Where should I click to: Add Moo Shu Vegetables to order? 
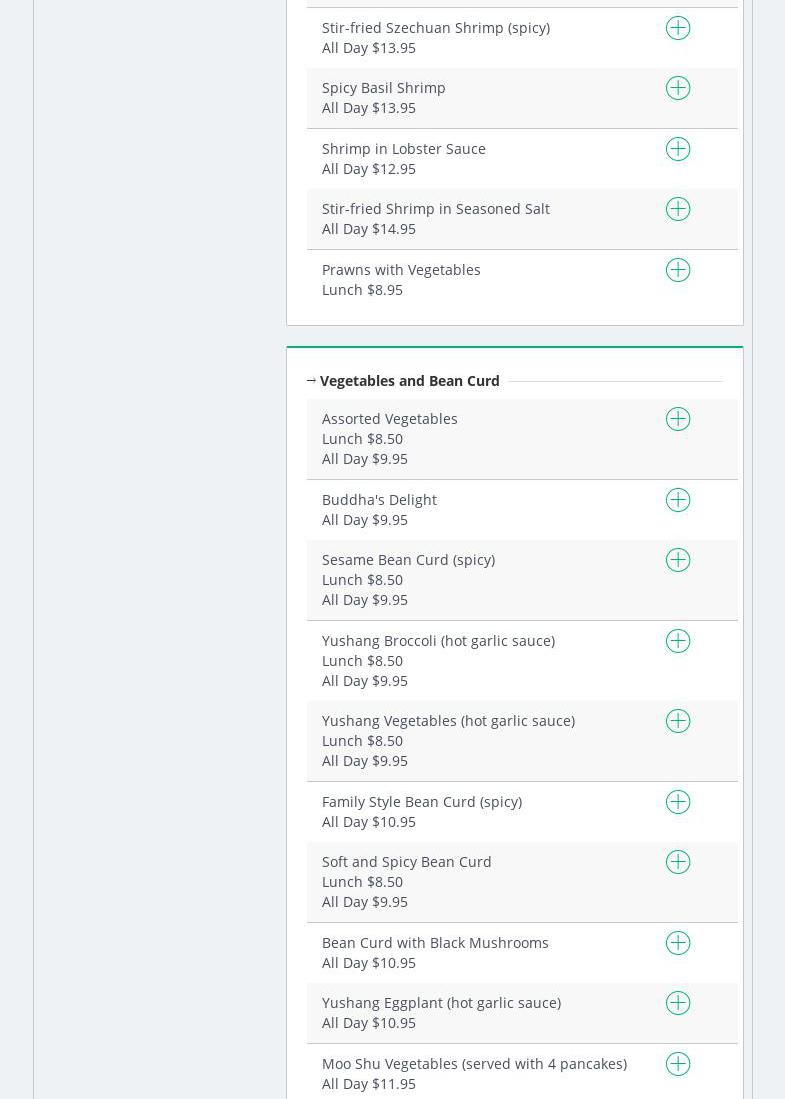(678, 1064)
